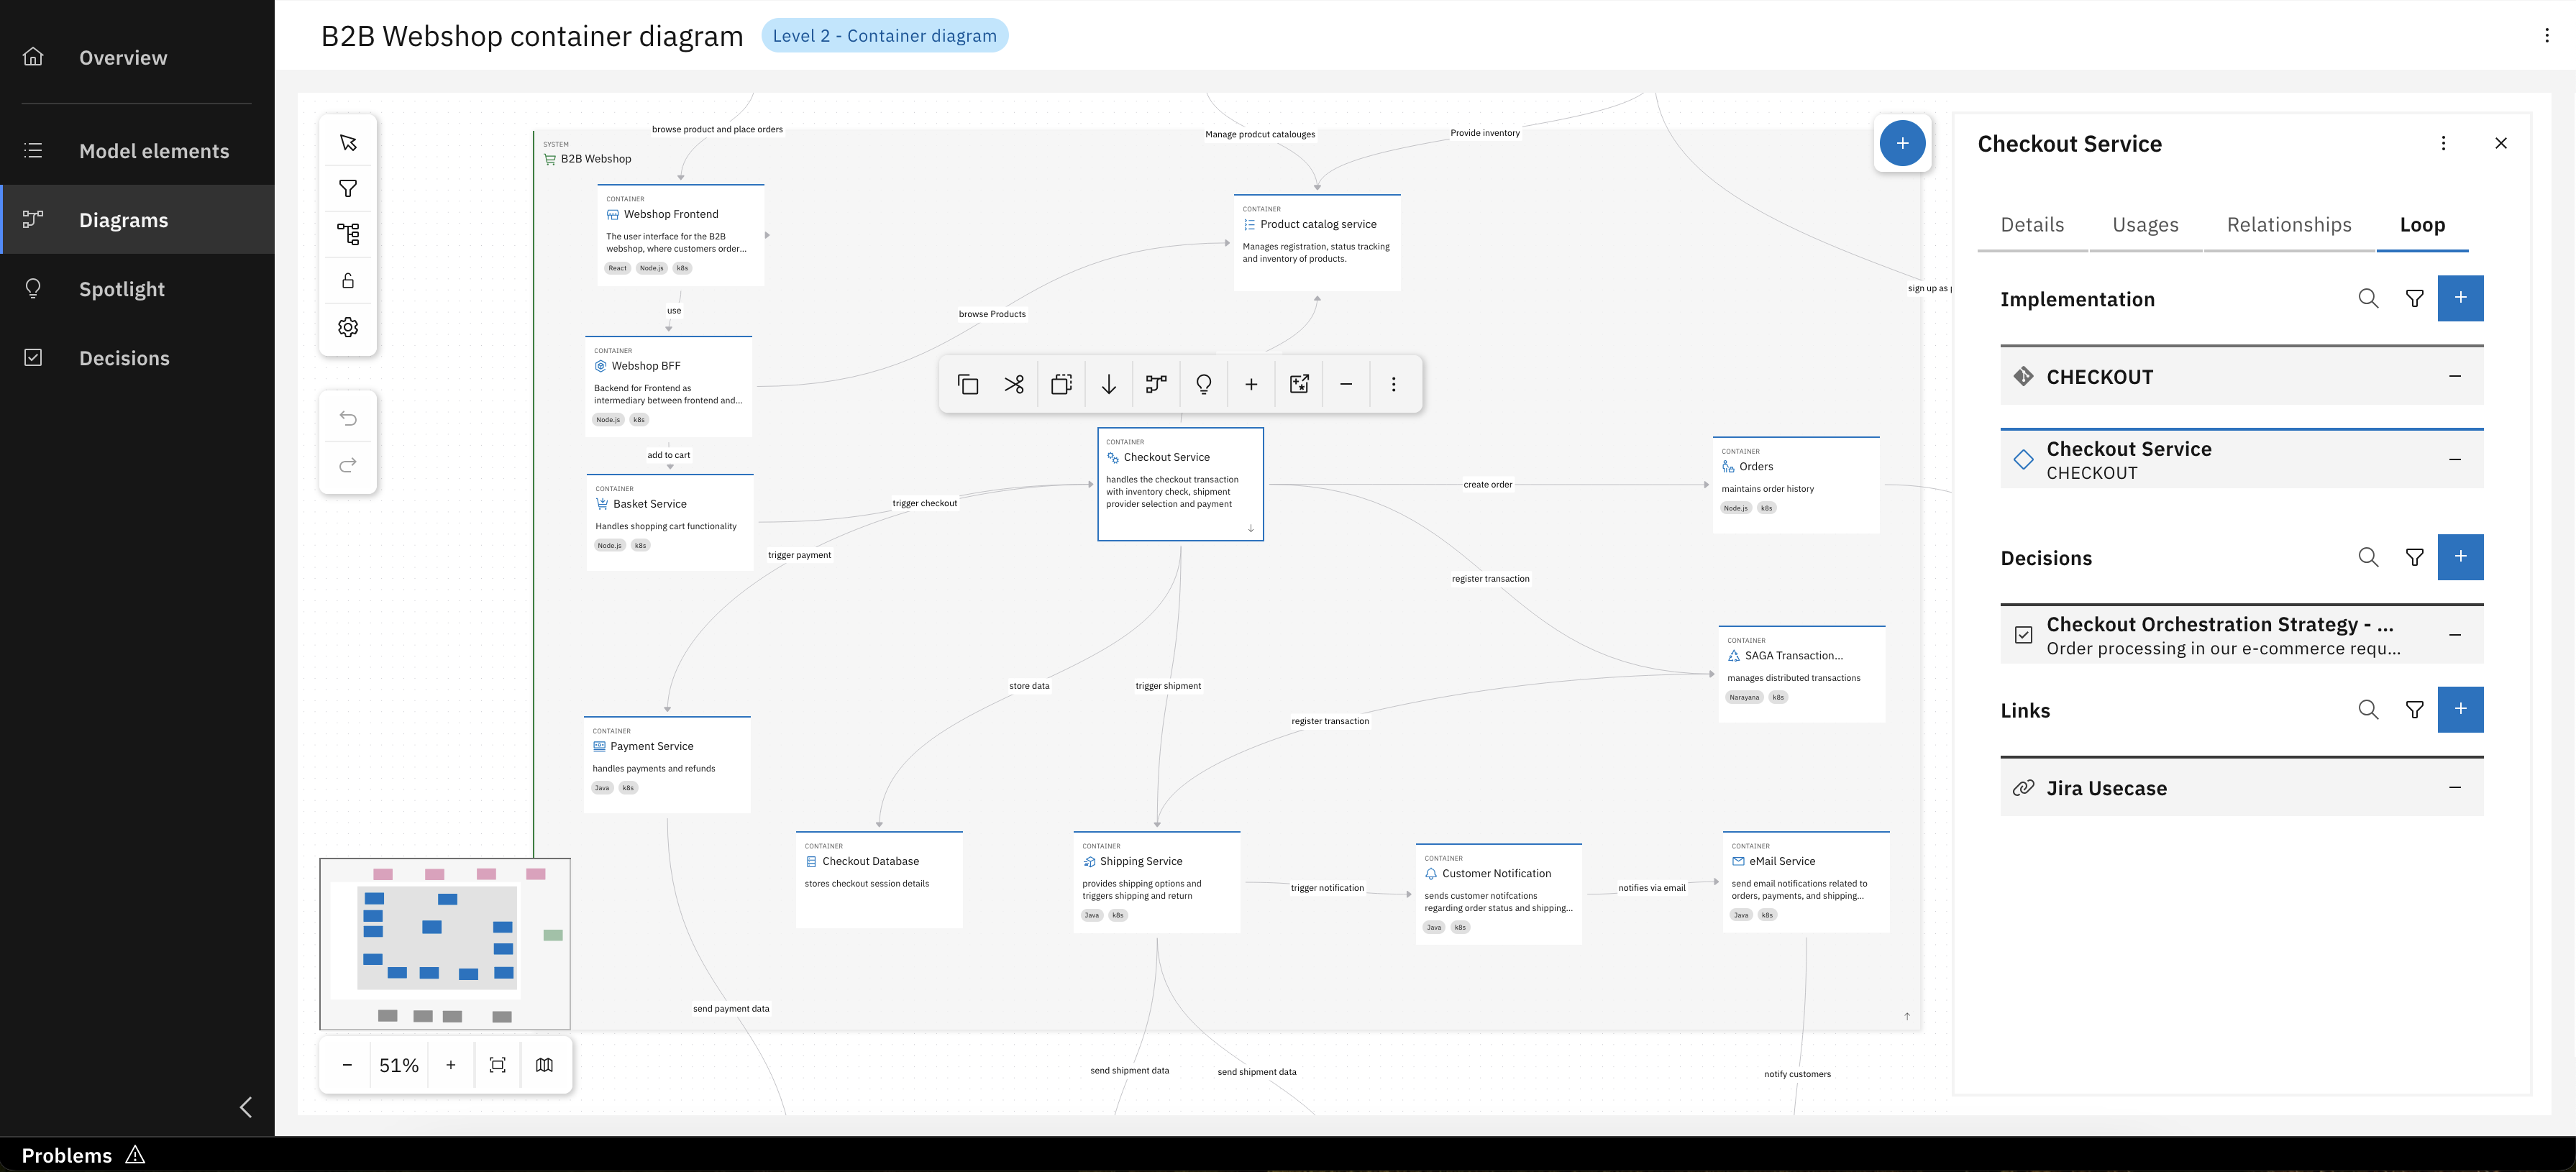Image resolution: width=2576 pixels, height=1172 pixels.
Task: Open the filter tool in the left canvas toolbar
Action: coord(348,189)
